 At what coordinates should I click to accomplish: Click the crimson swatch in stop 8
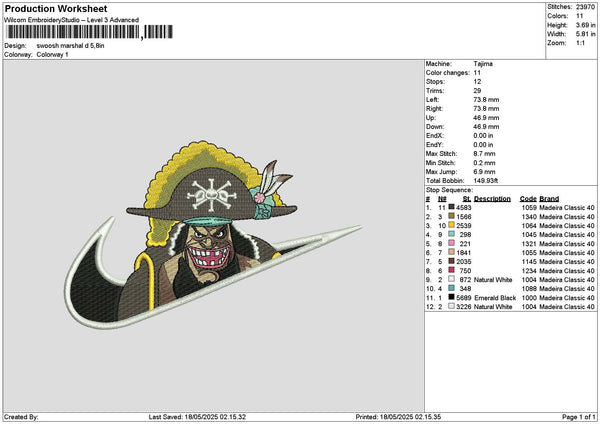452,270
